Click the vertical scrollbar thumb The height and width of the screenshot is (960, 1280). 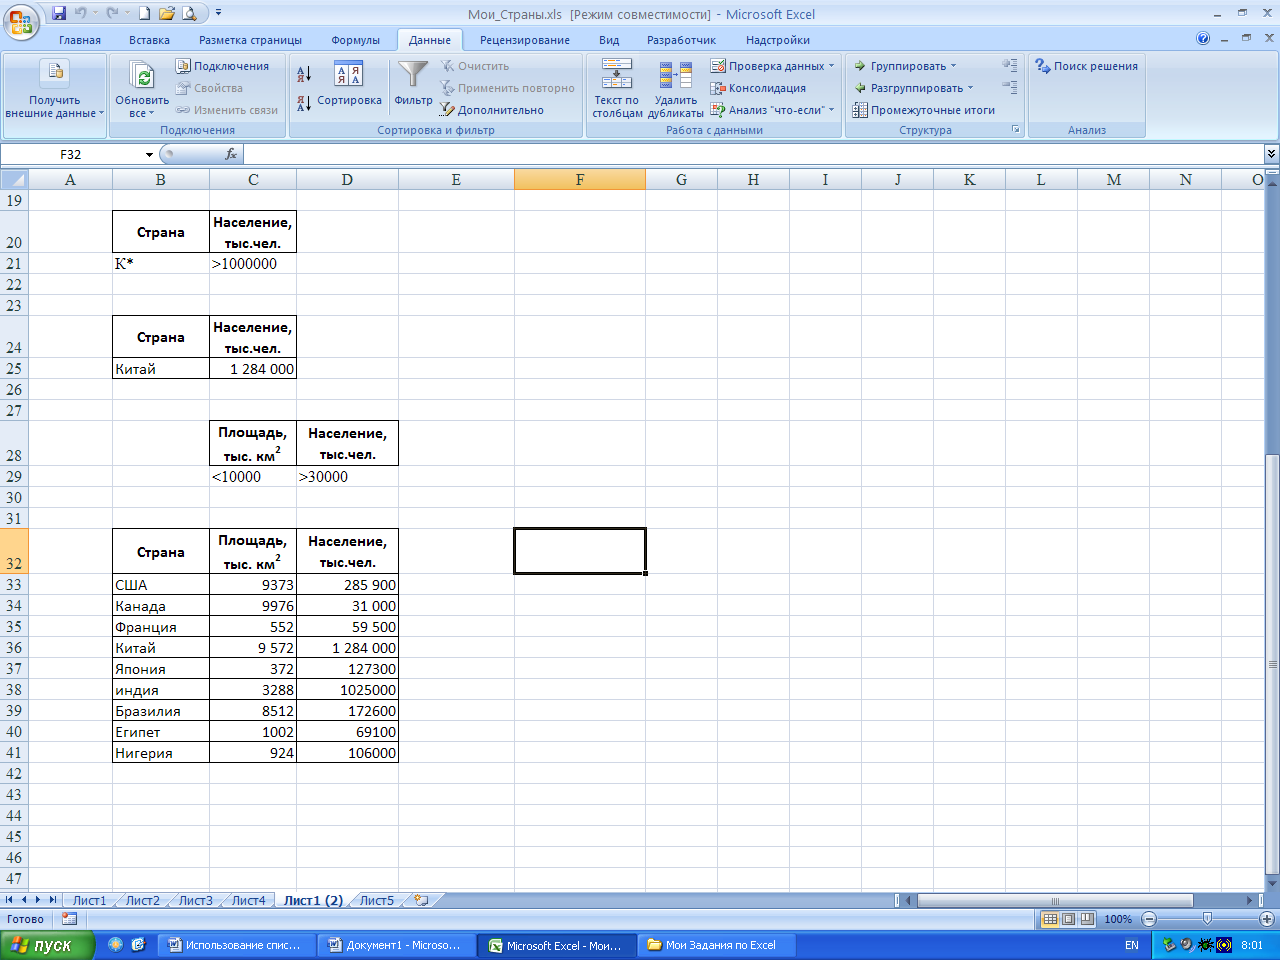(1272, 662)
